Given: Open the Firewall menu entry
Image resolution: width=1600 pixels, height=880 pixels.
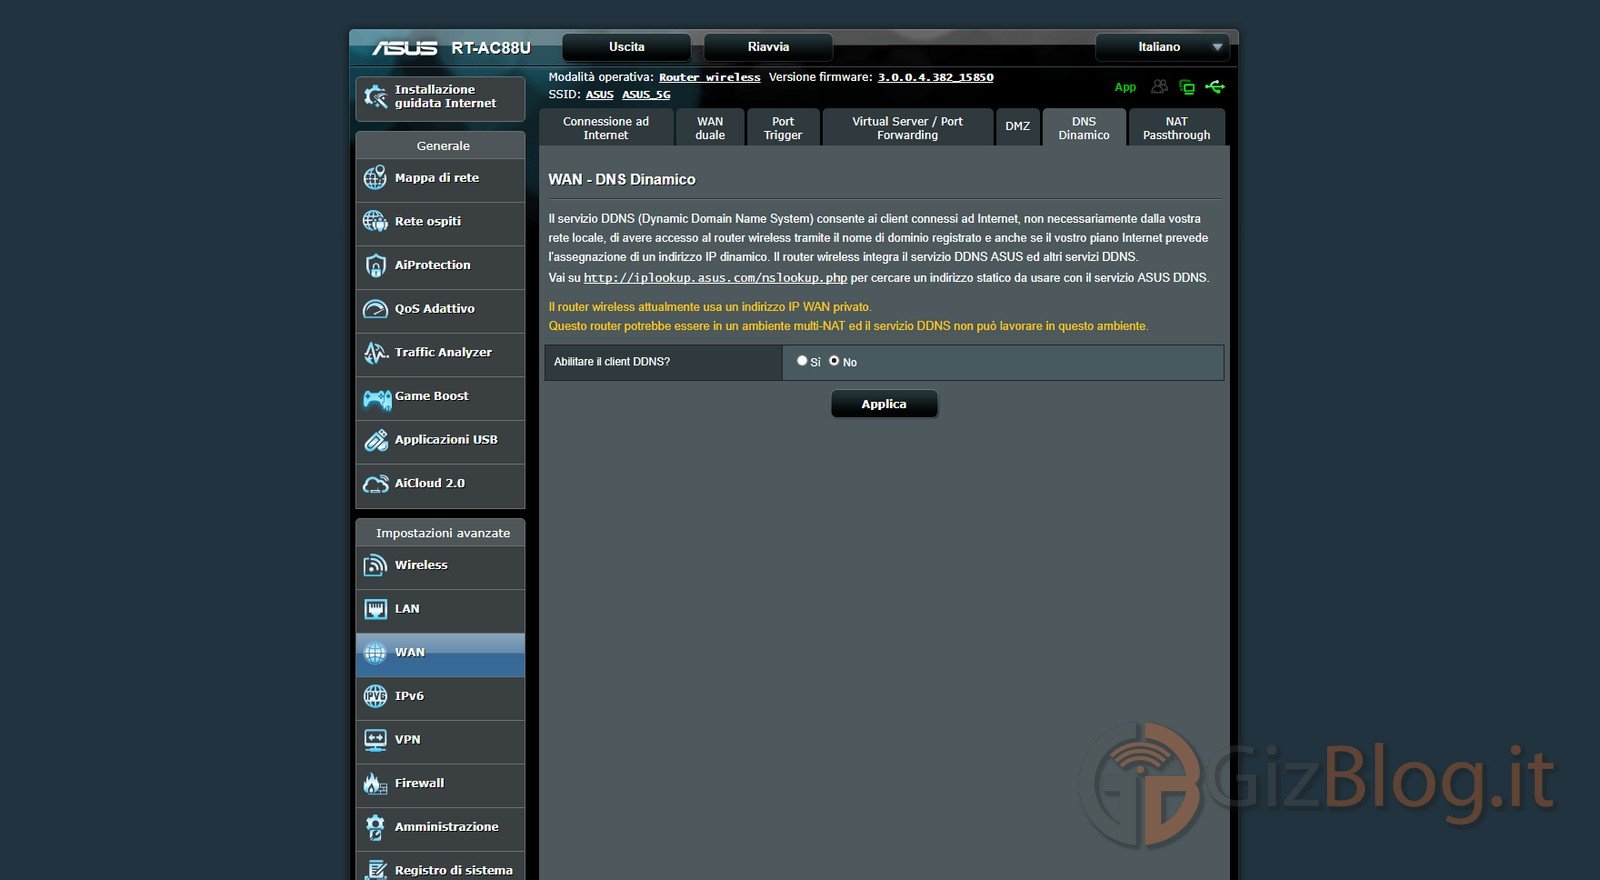Looking at the screenshot, I should coord(440,784).
